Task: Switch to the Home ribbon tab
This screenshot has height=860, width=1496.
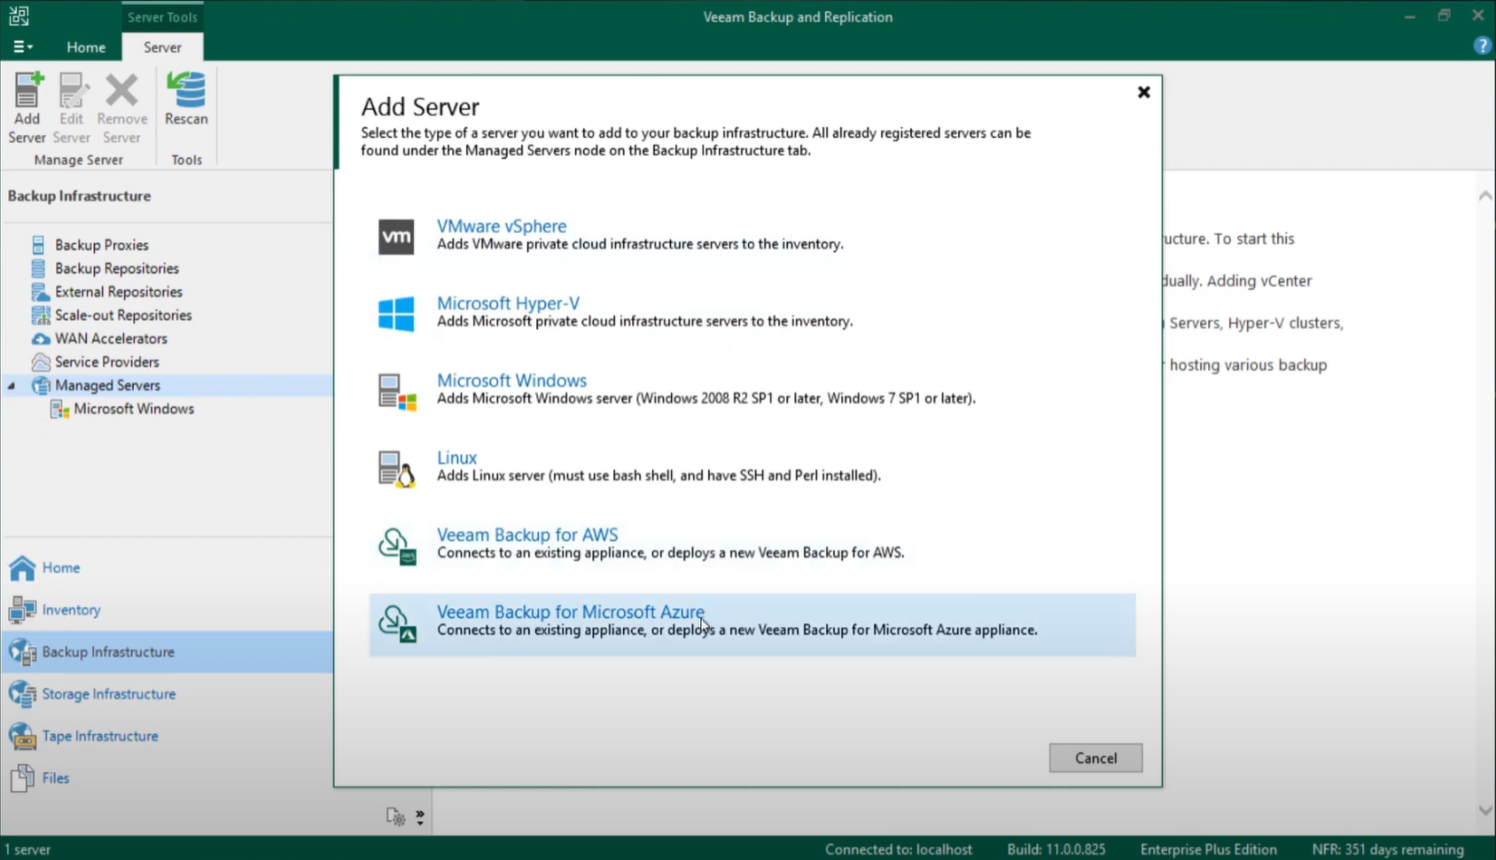Action: pyautogui.click(x=86, y=47)
